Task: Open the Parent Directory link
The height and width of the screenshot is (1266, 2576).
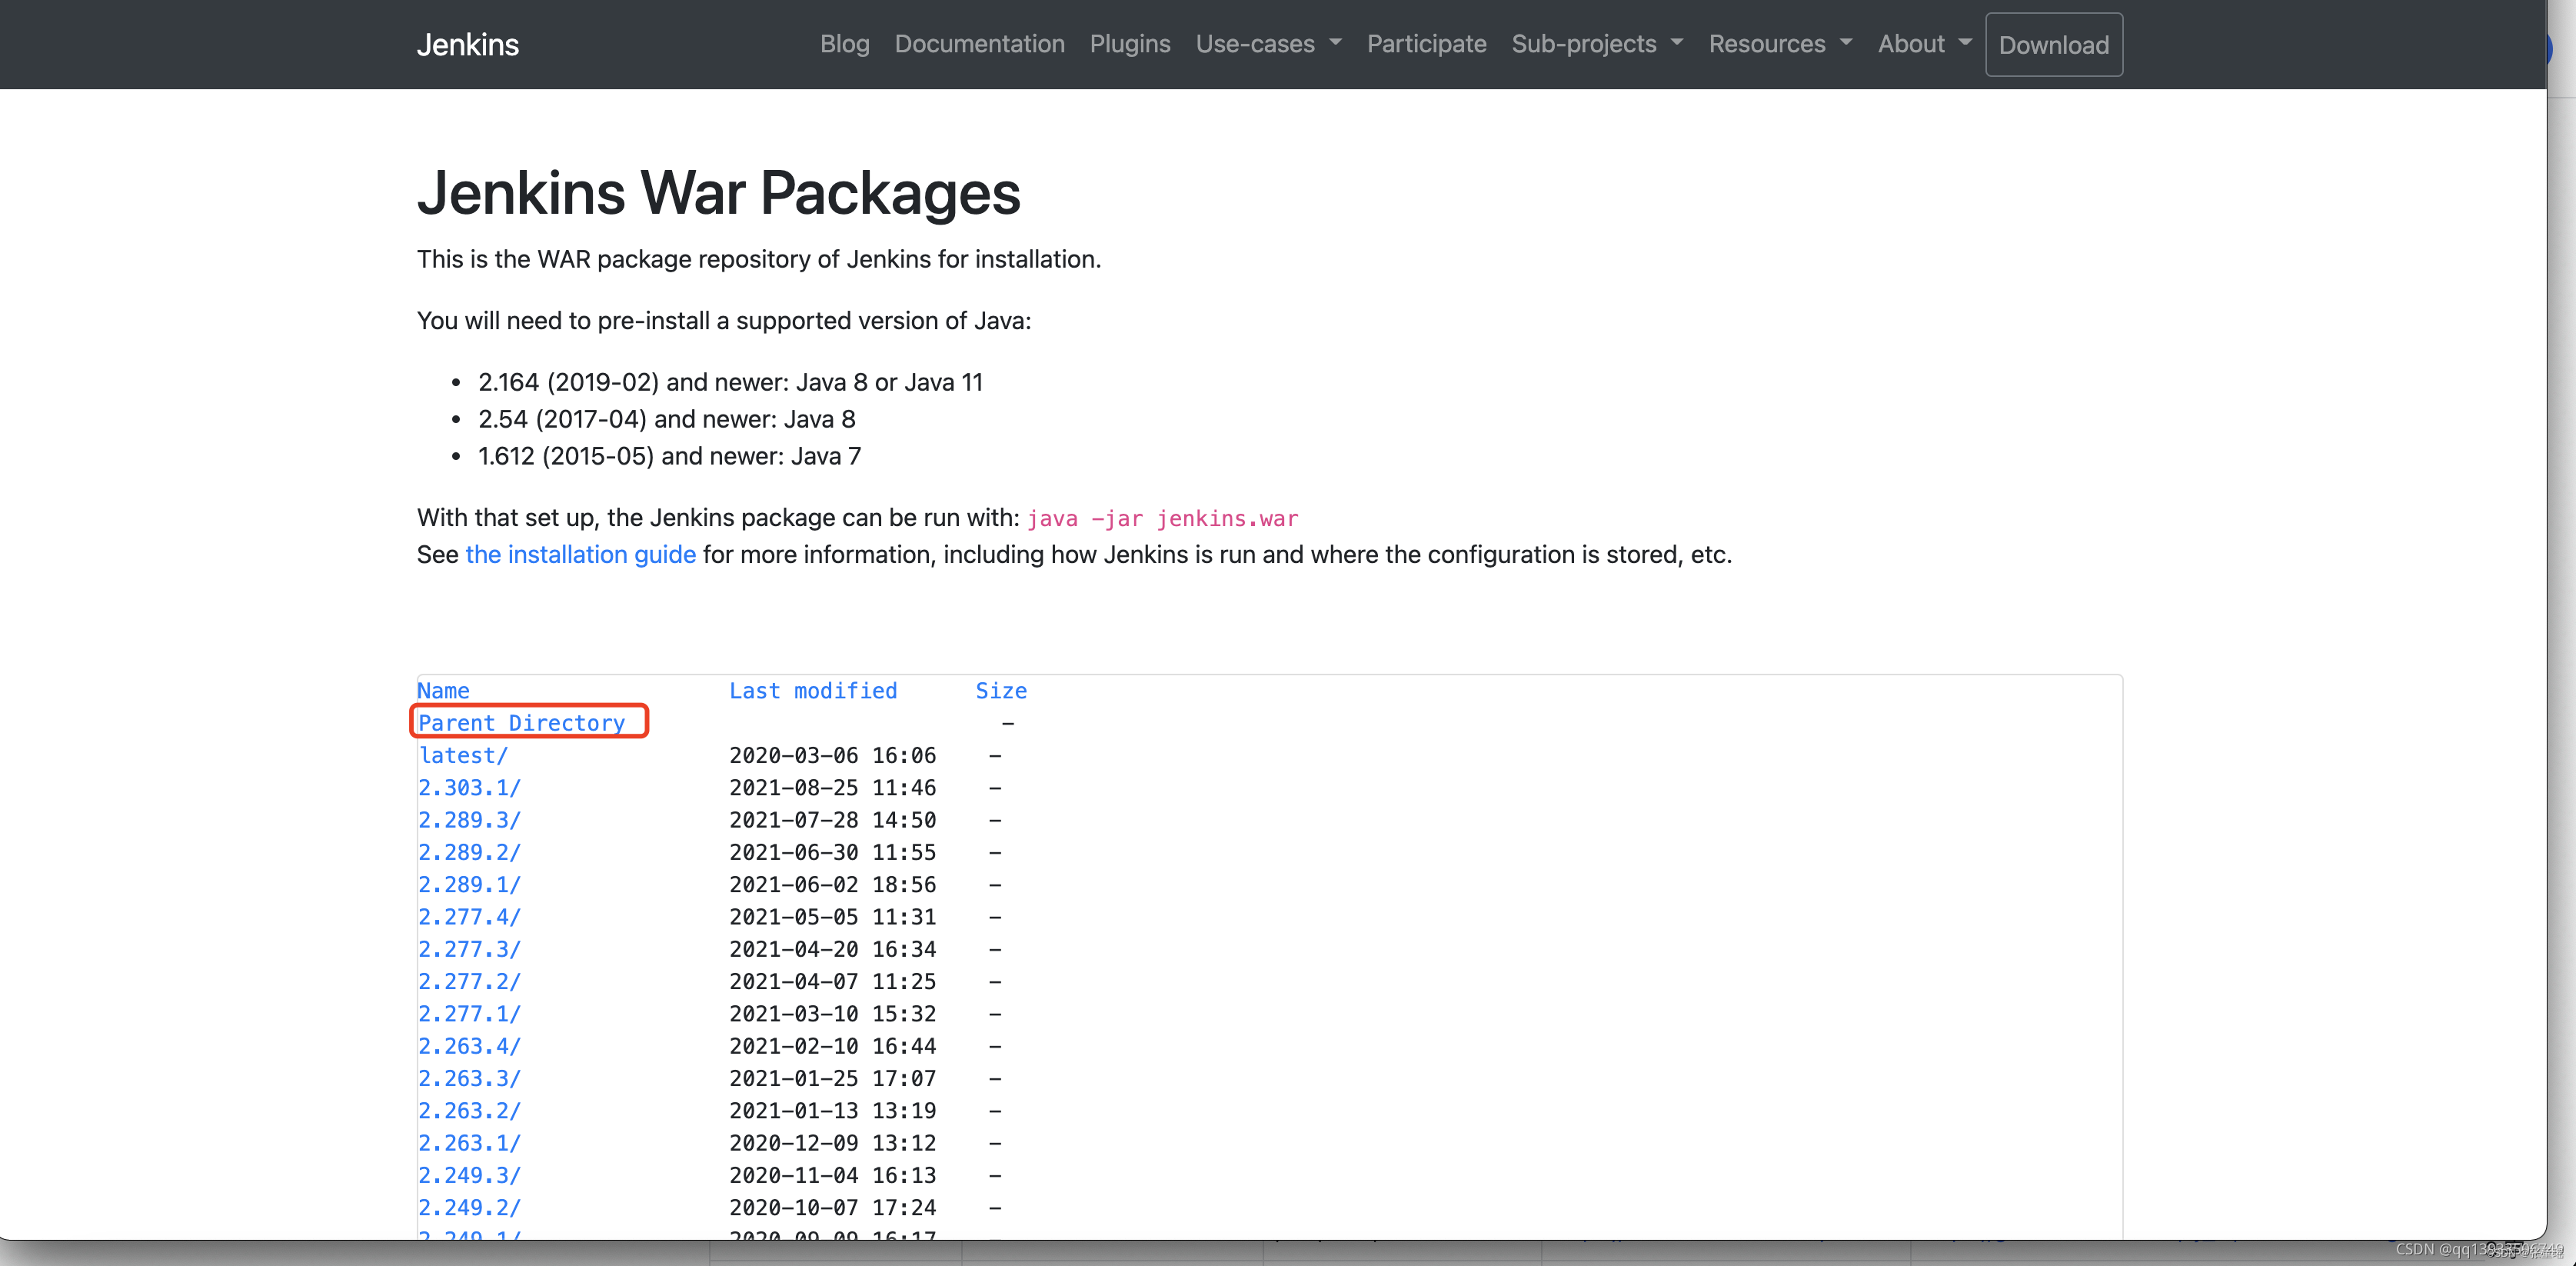Action: click(521, 723)
